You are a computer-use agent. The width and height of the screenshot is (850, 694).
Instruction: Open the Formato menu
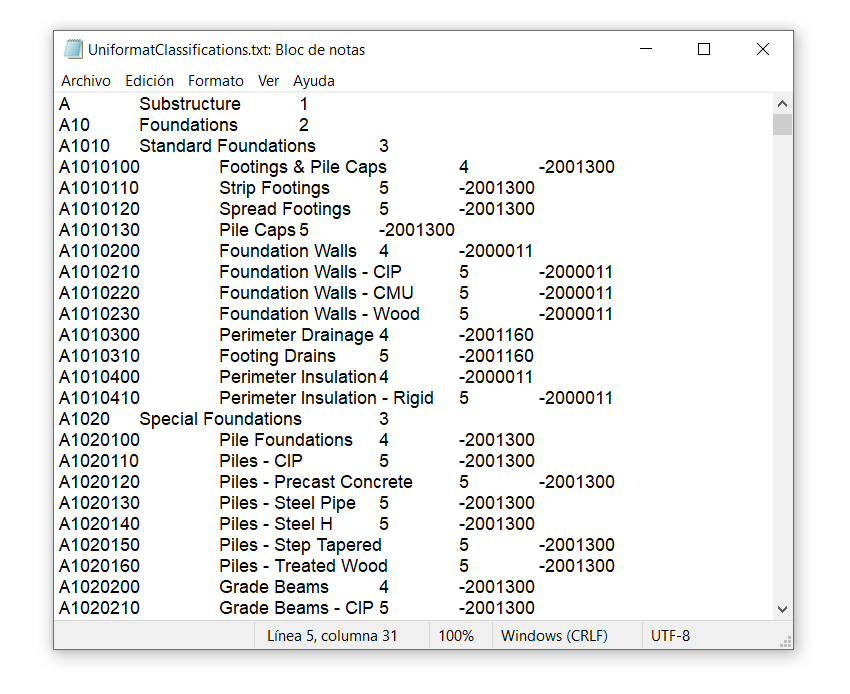(x=215, y=81)
